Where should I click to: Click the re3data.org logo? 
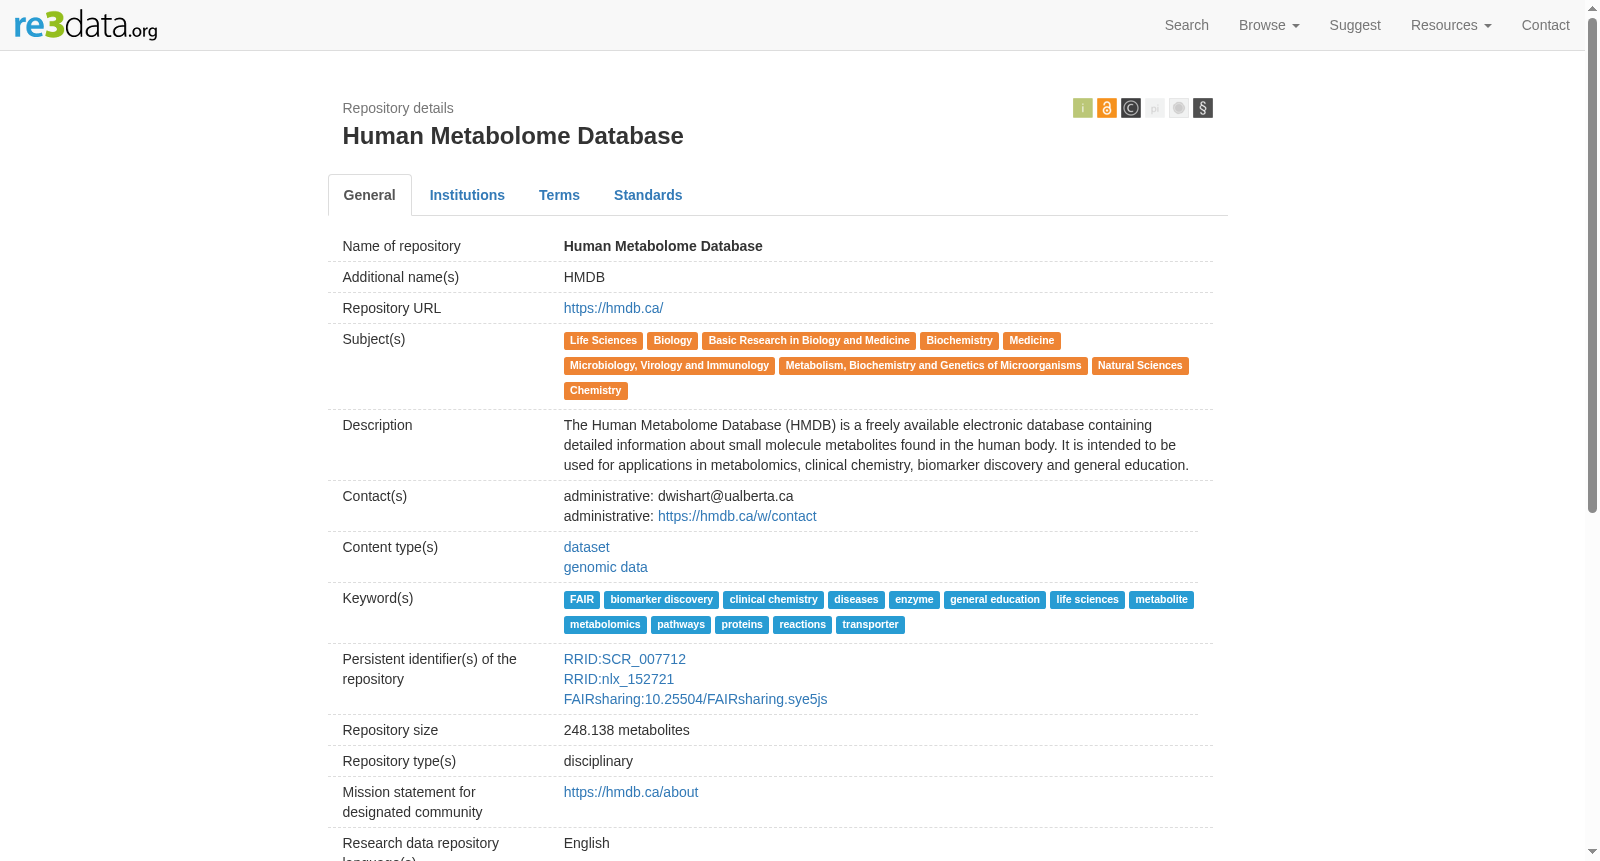[x=86, y=25]
